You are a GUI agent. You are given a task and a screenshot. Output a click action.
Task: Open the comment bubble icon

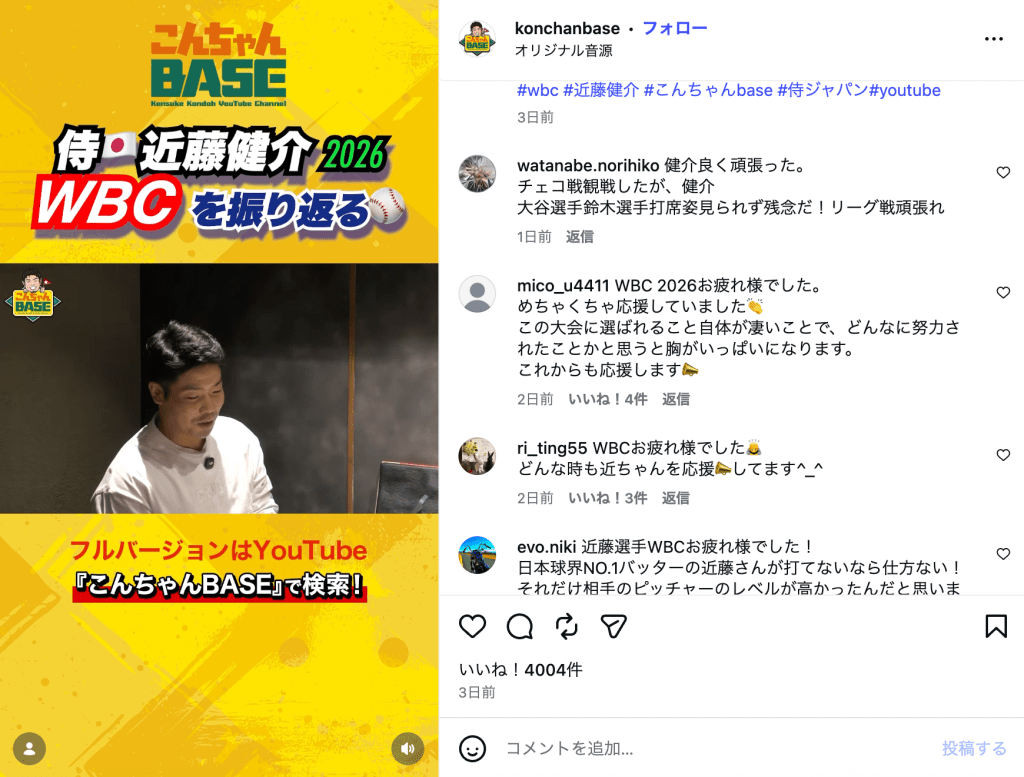point(520,626)
